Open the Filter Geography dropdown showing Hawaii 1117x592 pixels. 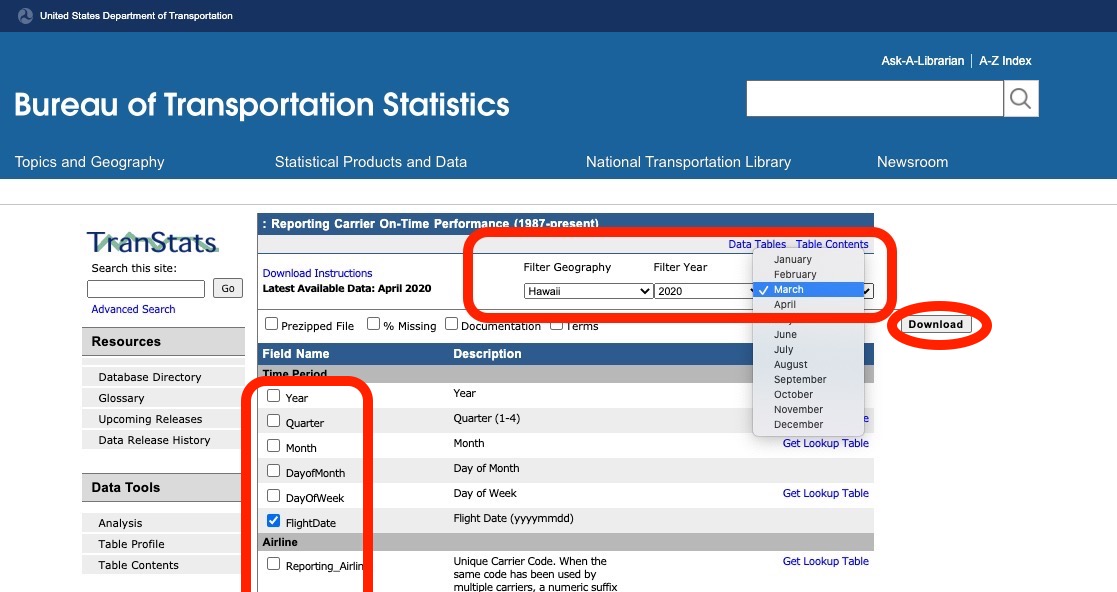[x=588, y=291]
